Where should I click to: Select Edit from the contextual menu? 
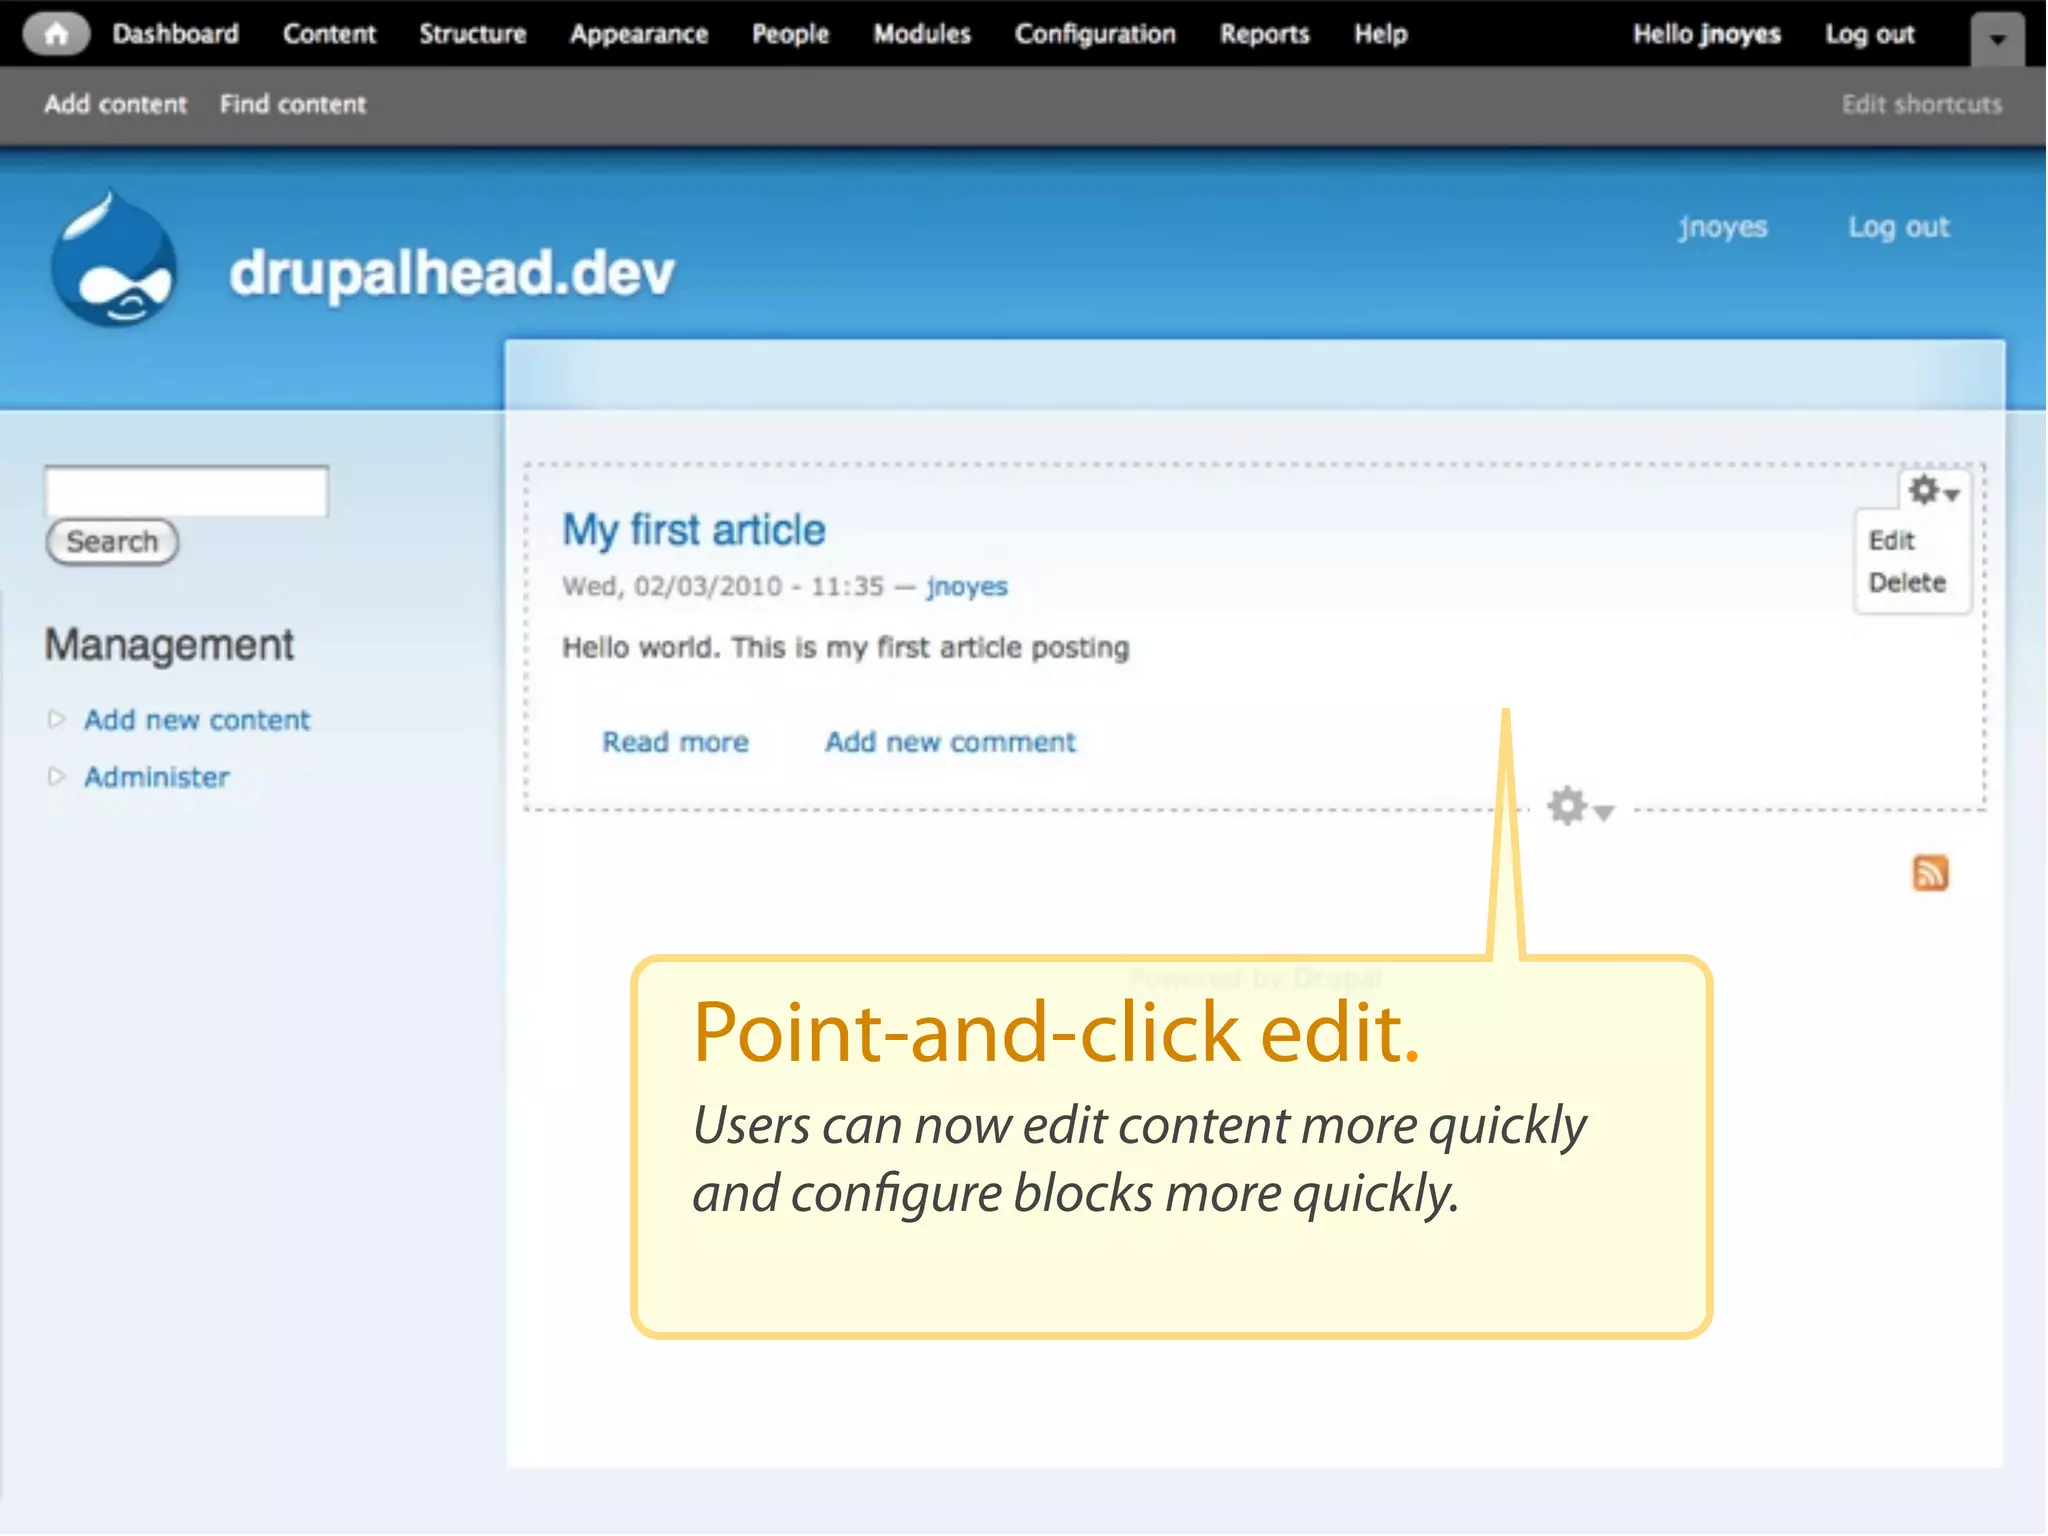[1891, 541]
